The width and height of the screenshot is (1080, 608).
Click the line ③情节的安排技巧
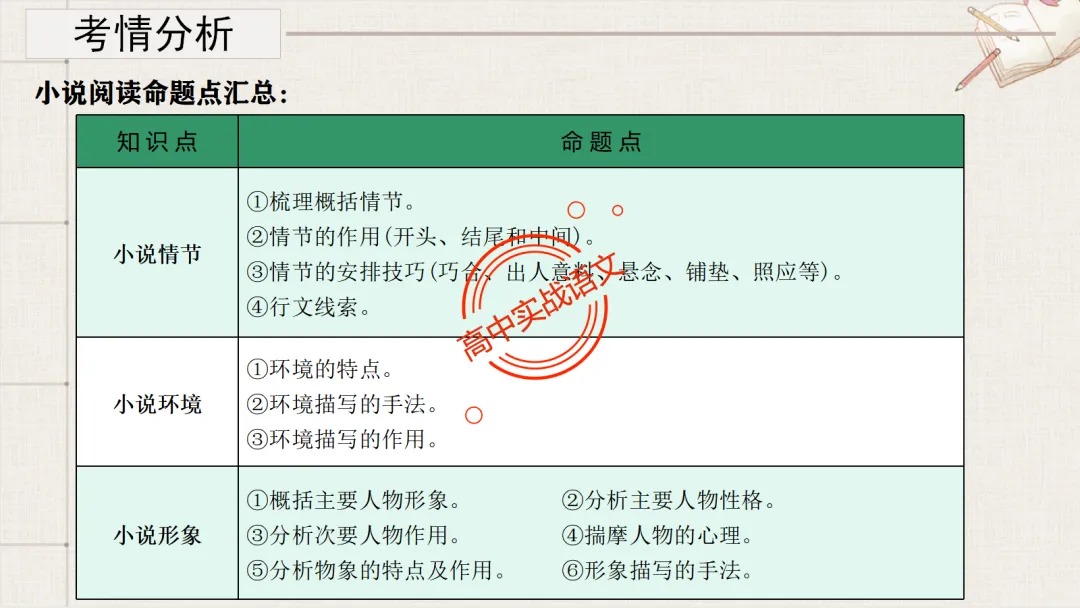coord(545,272)
